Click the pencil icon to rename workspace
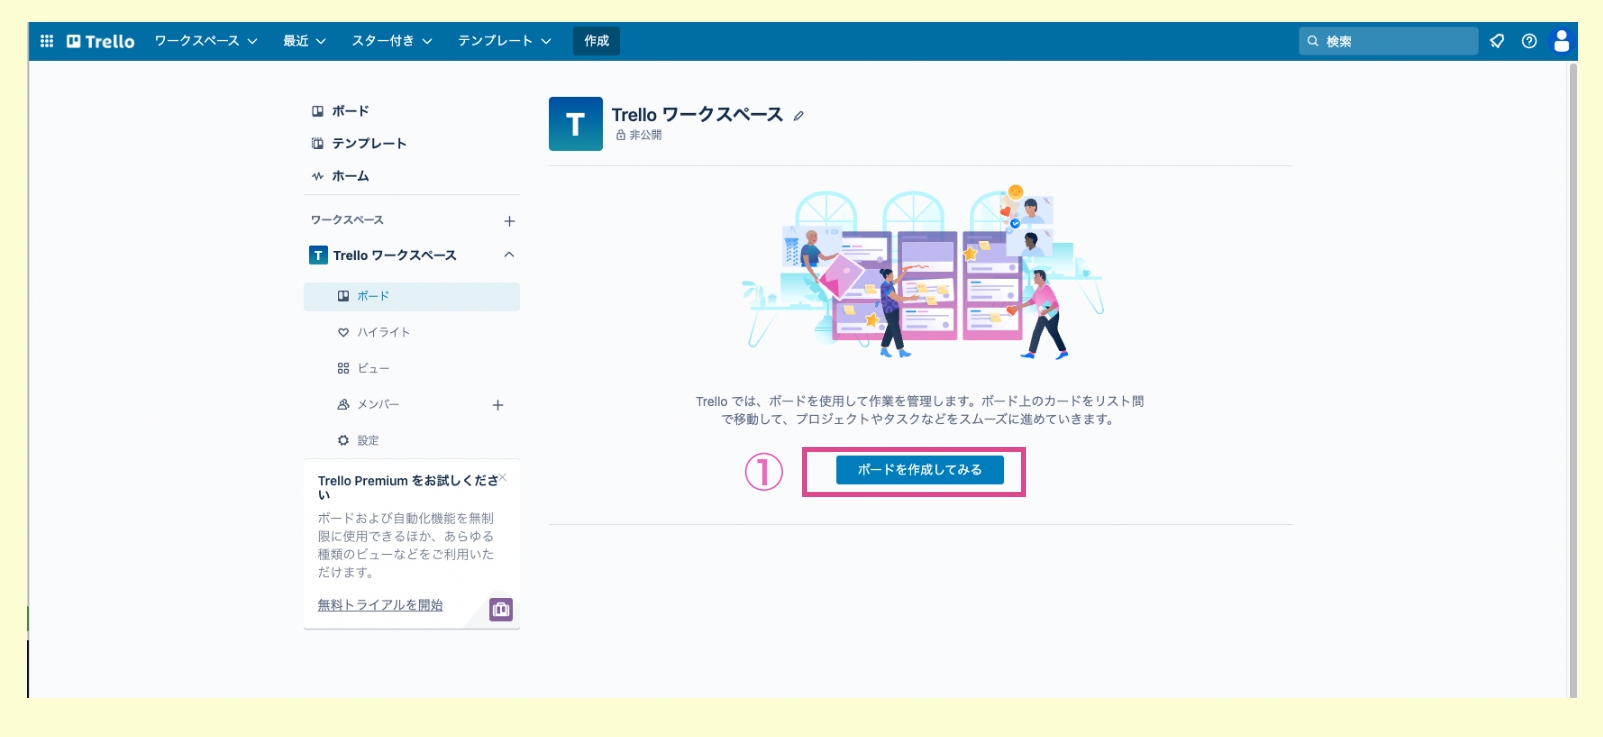The image size is (1603, 737). coord(798,116)
